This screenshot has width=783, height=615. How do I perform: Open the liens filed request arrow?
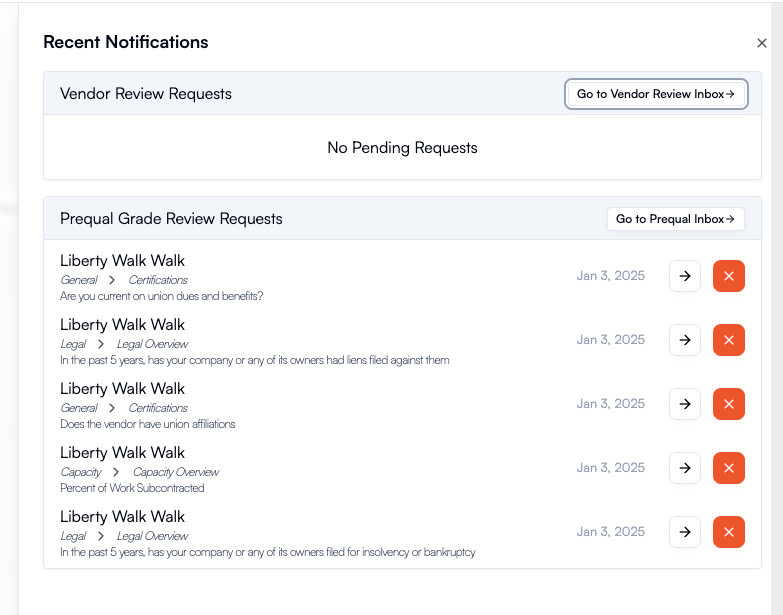tap(685, 340)
